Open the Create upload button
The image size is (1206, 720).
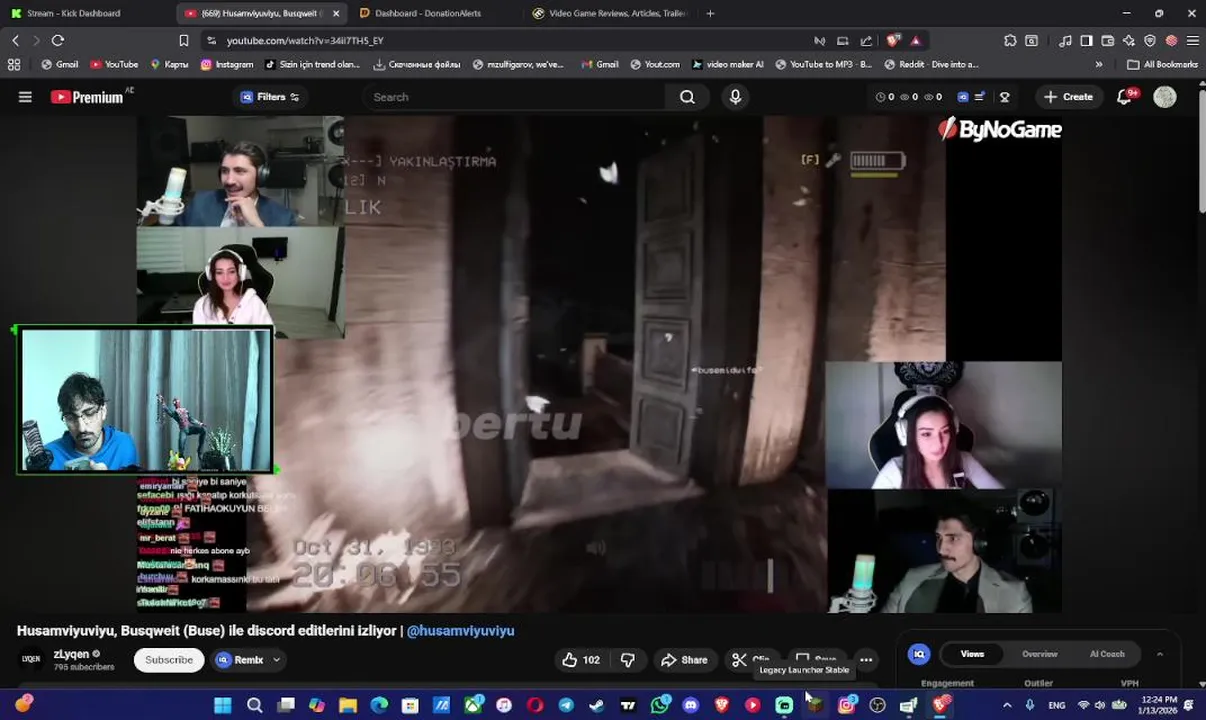coord(1068,97)
